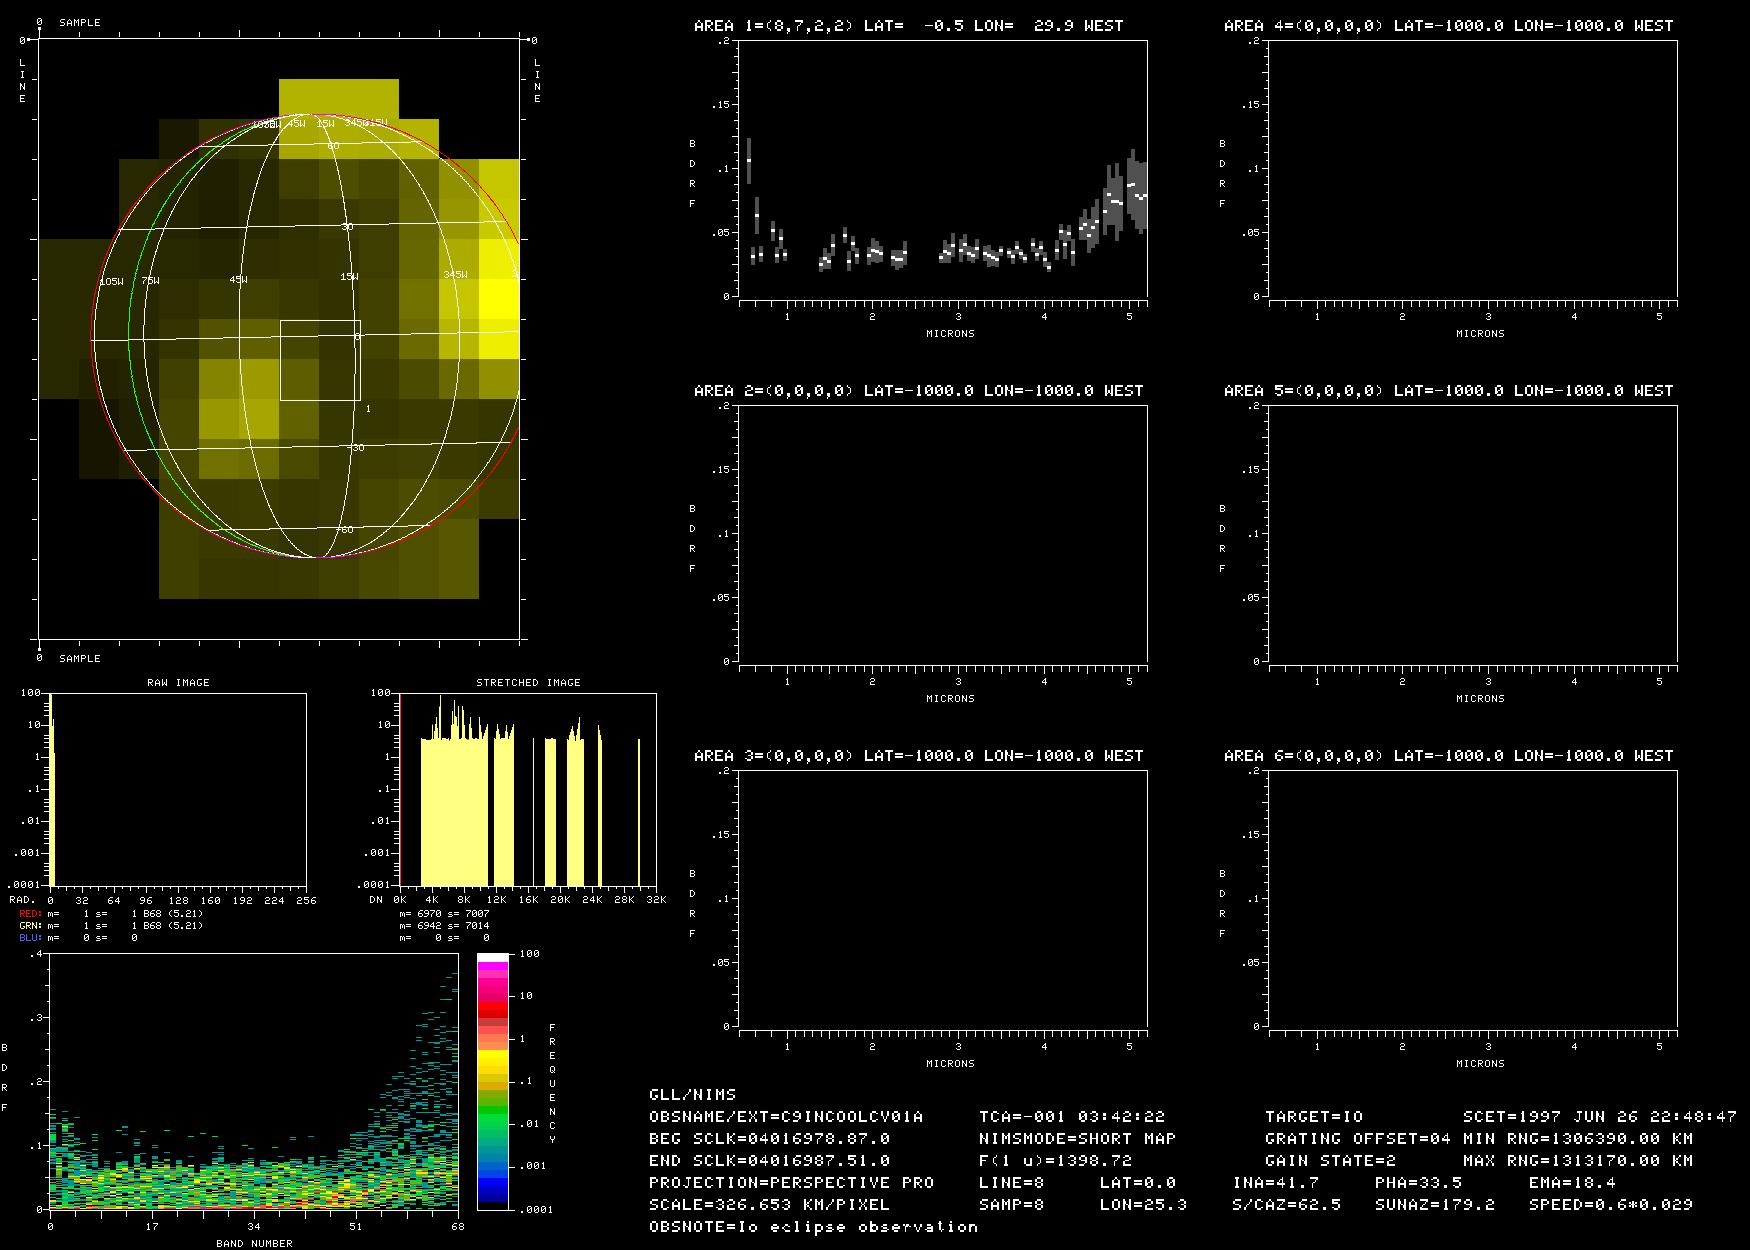Click the GLL/NIMS header text
This screenshot has width=1750, height=1250.
click(692, 1095)
